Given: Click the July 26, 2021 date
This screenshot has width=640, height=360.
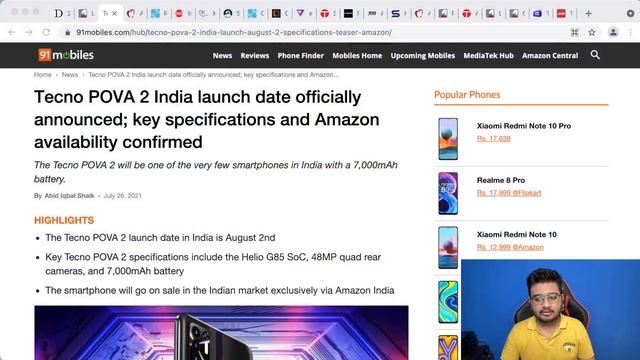Looking at the screenshot, I should pos(122,196).
